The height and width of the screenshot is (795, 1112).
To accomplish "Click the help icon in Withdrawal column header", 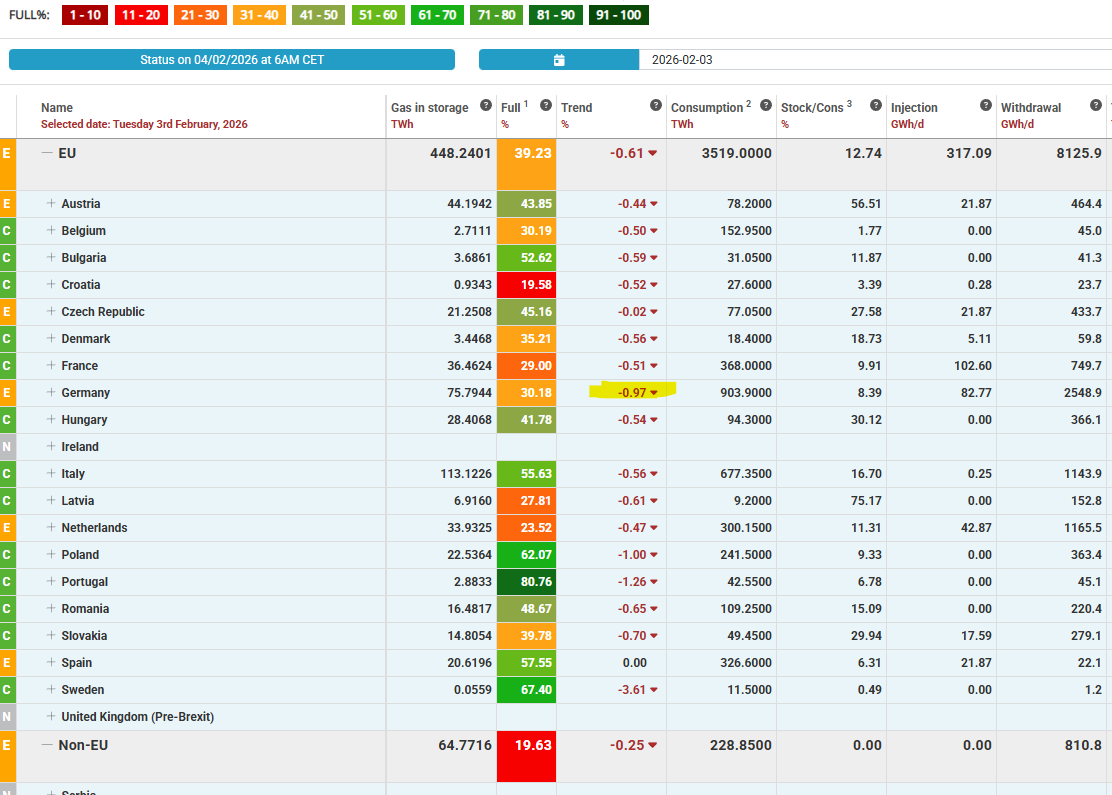I will pos(1095,105).
